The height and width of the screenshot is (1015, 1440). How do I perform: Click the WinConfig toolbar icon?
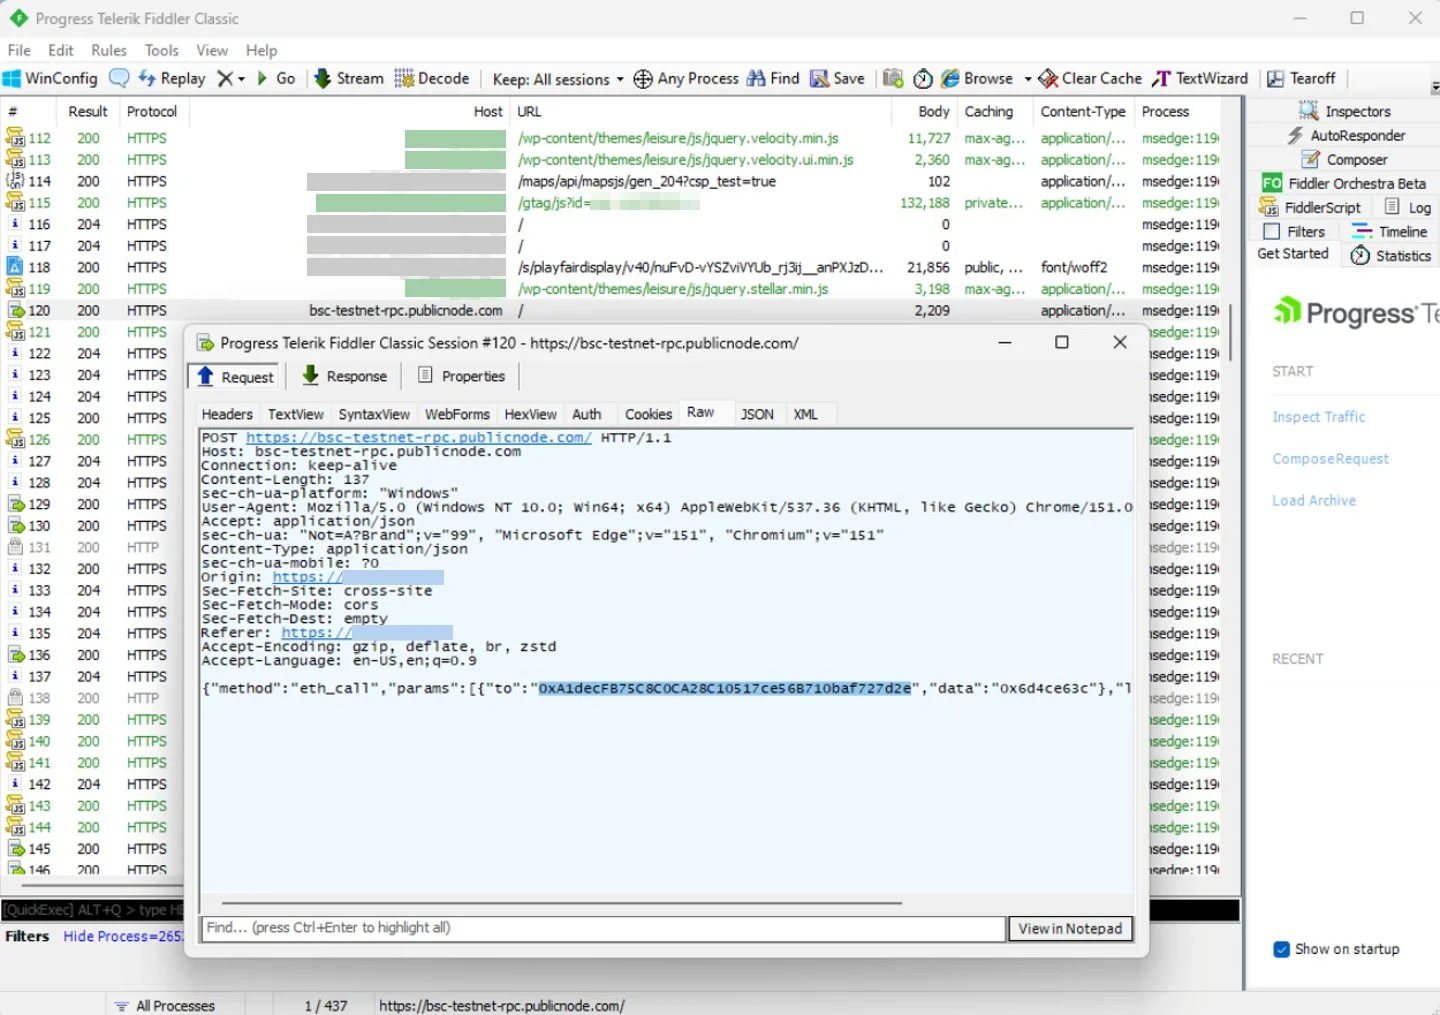click(x=50, y=78)
